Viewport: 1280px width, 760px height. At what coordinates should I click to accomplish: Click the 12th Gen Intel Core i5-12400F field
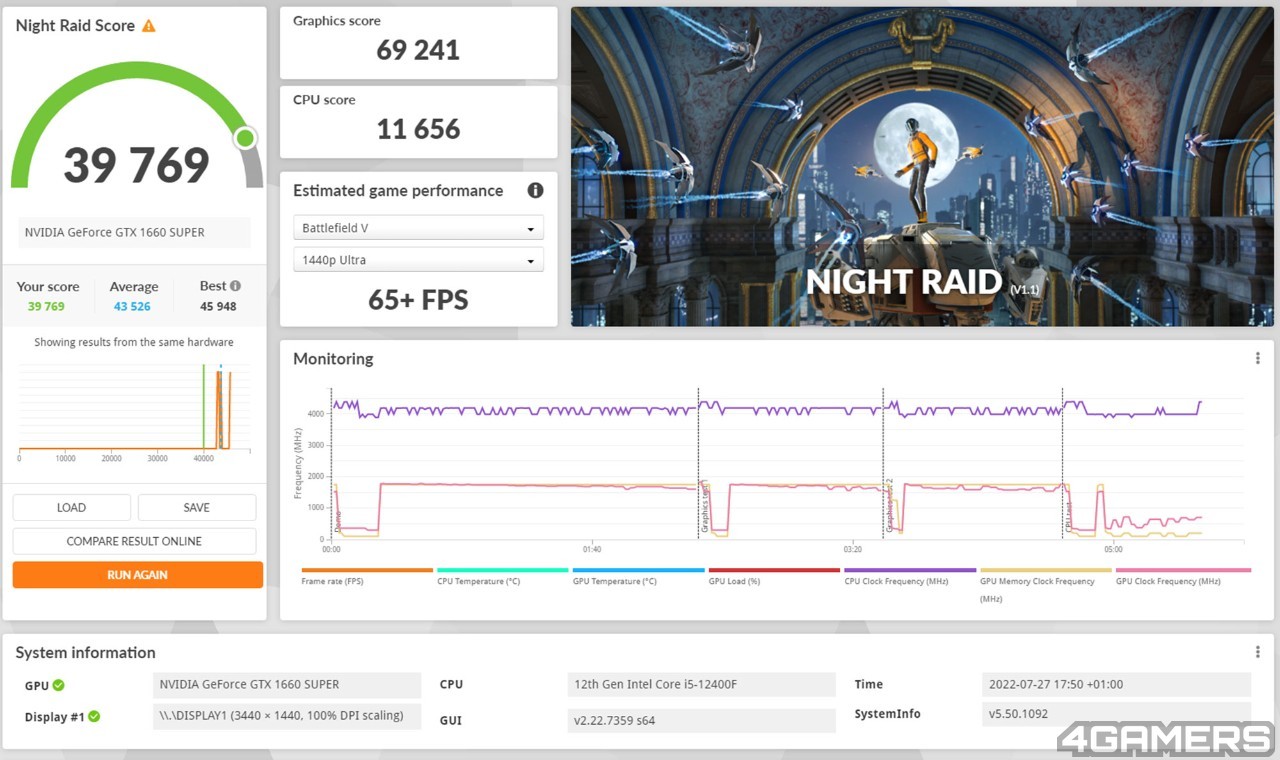[701, 685]
